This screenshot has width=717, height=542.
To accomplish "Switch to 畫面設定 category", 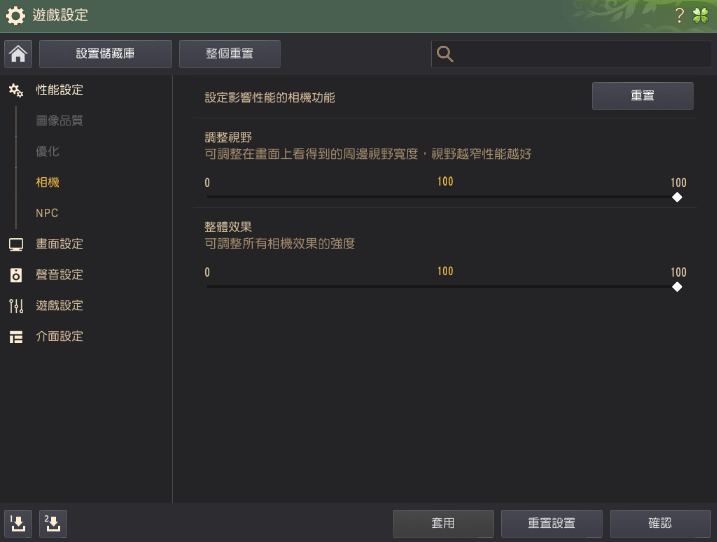I will pos(59,244).
